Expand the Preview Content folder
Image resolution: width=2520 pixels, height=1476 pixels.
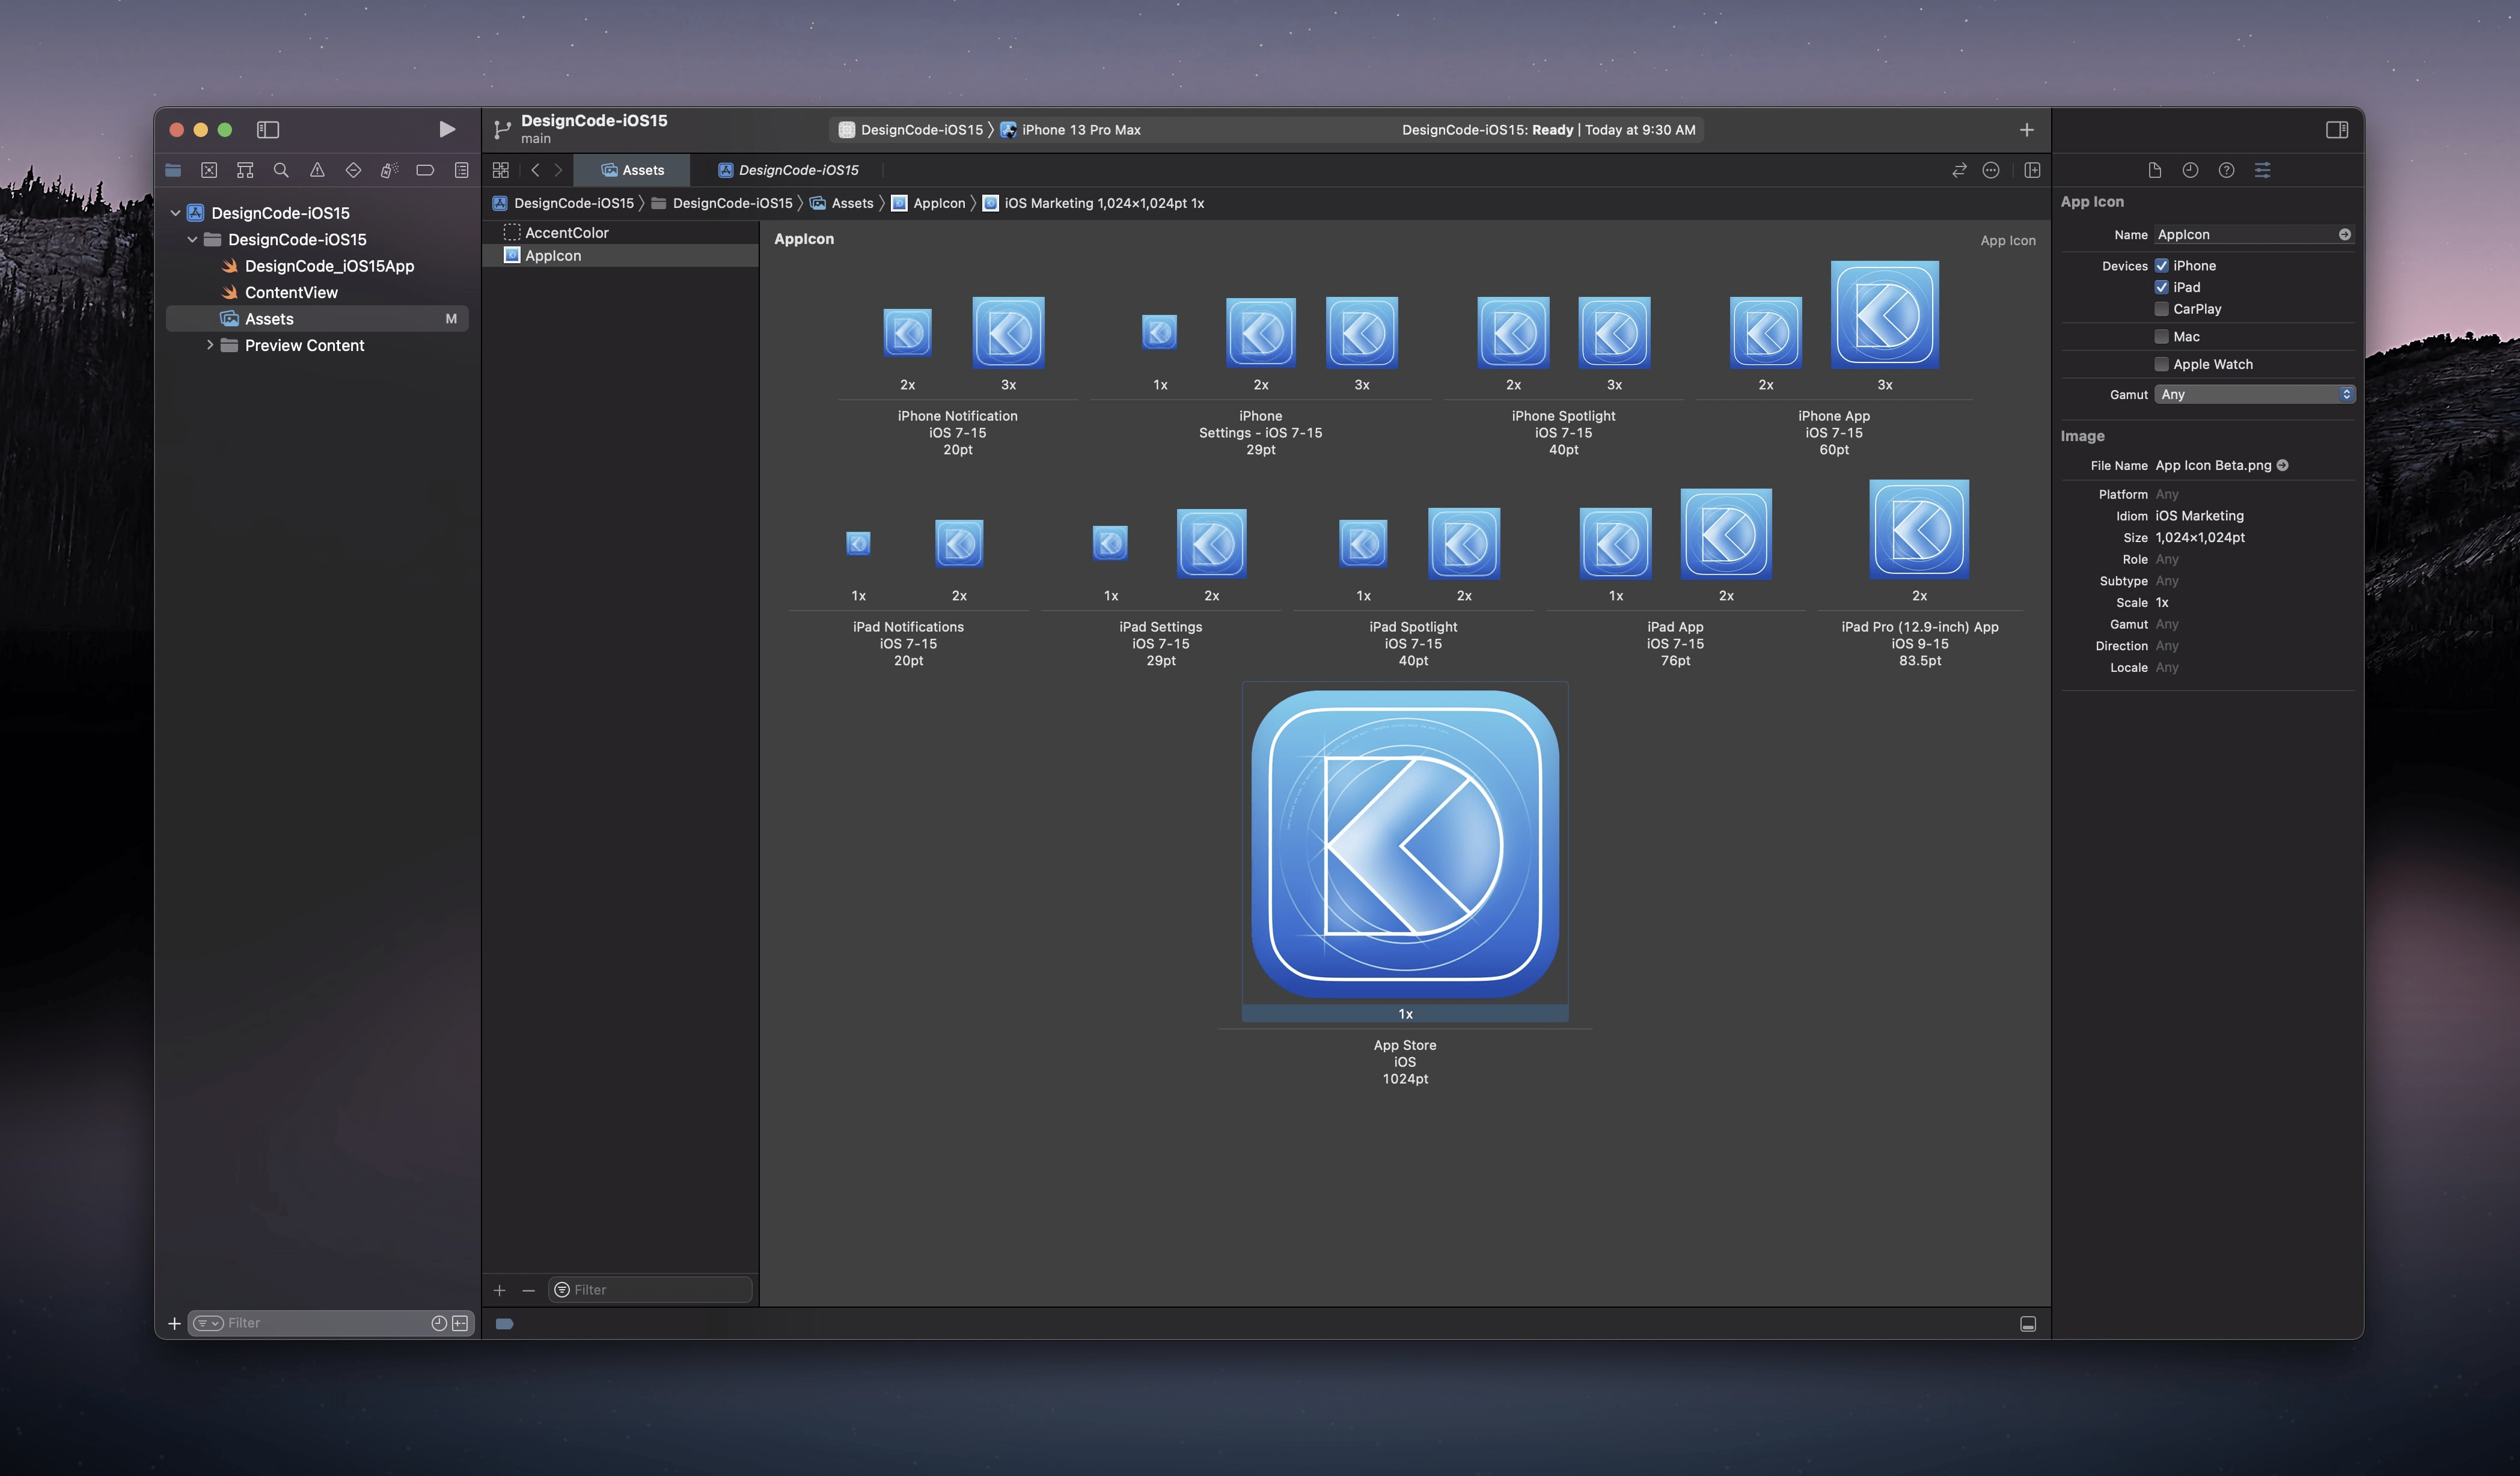210,345
